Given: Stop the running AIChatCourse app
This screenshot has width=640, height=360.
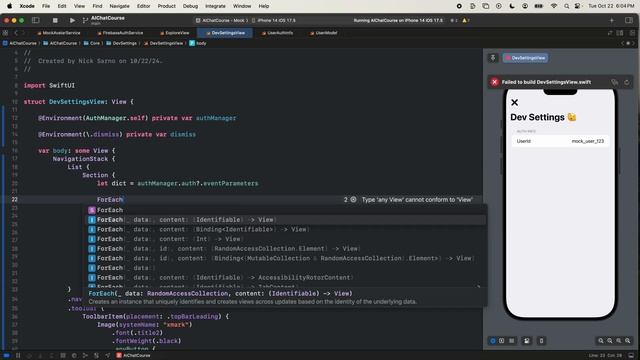Looking at the screenshot, I should point(55,20).
